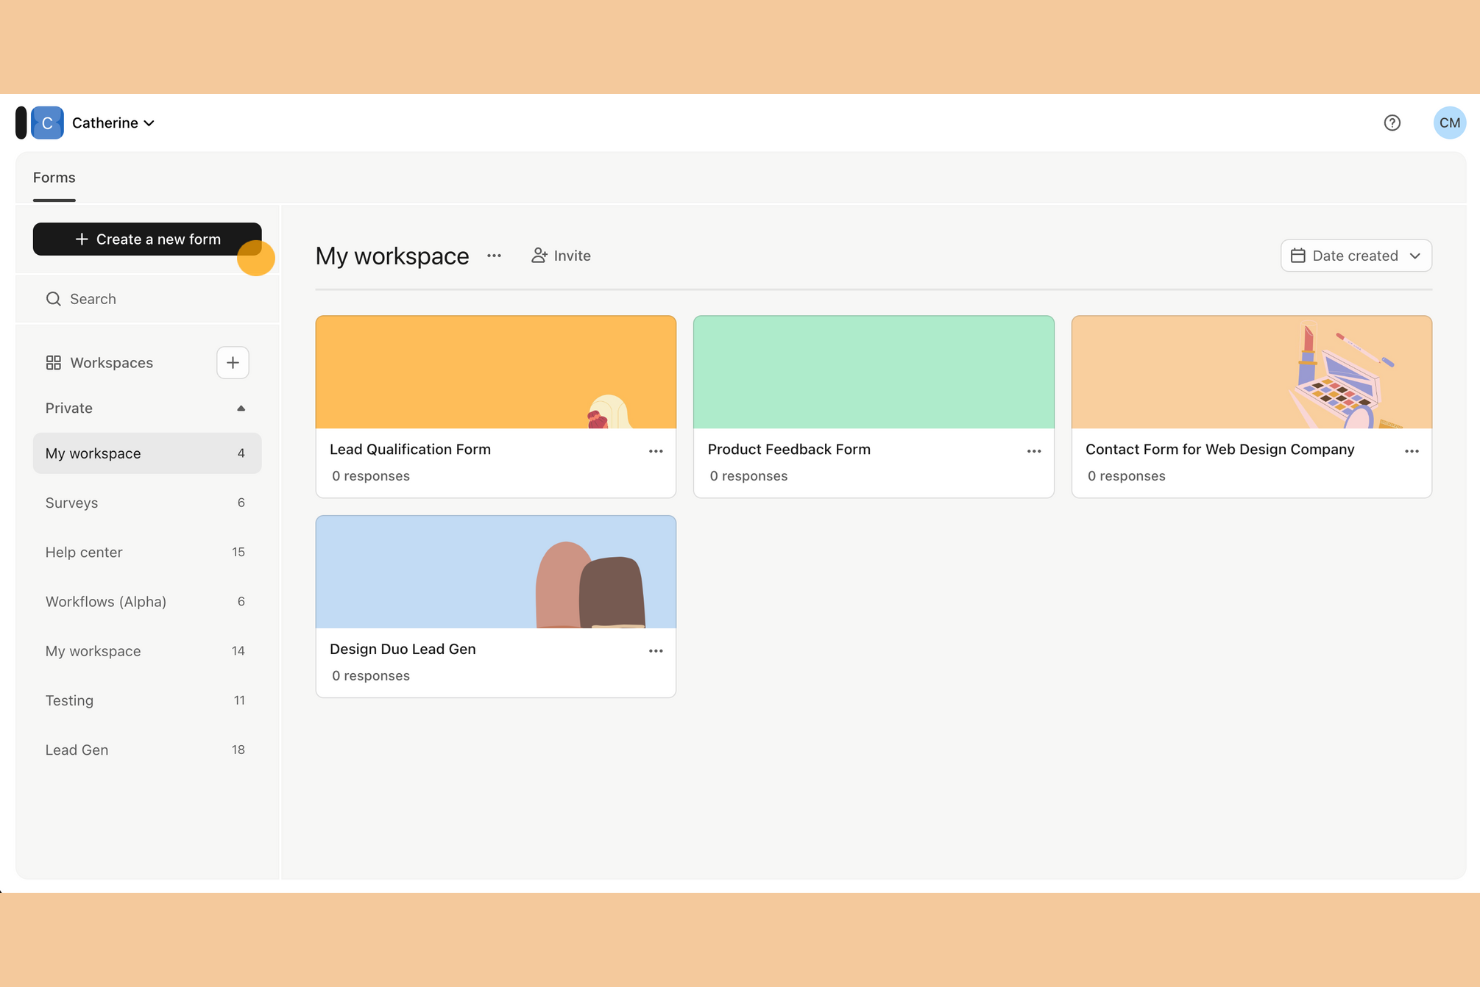Open the Workflows (Alpha) workspace

pyautogui.click(x=147, y=602)
